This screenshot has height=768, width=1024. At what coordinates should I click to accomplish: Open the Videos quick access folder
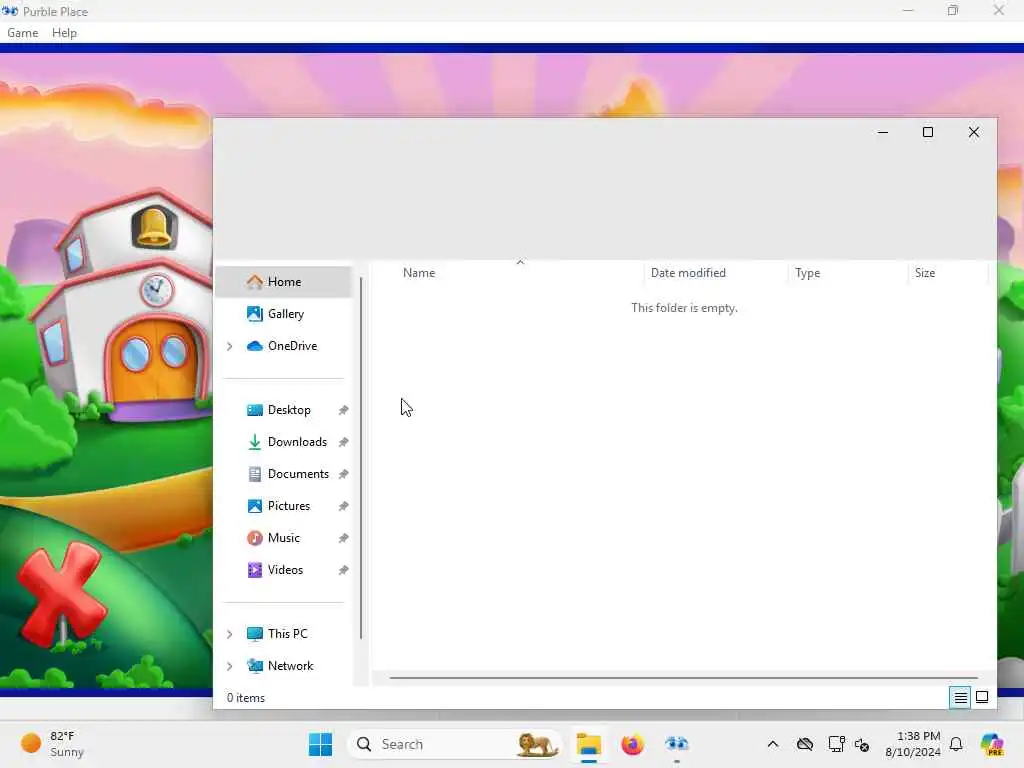point(283,569)
